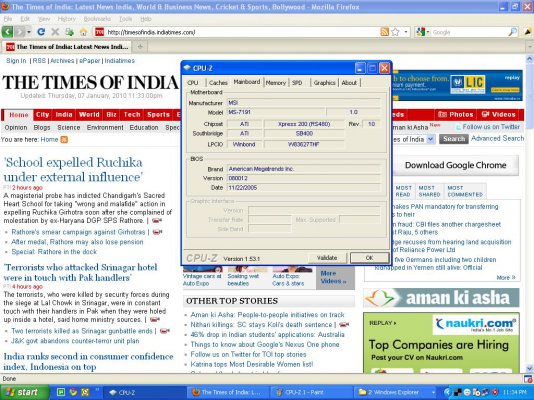Click the TOI site favicon in address bar

point(99,32)
